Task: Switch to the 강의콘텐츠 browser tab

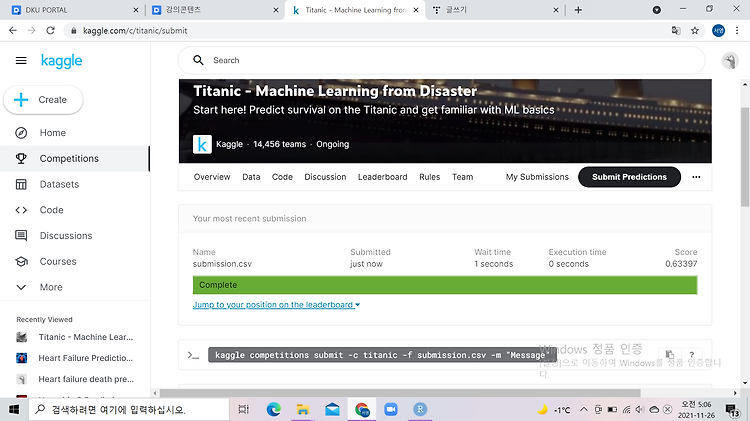Action: coord(214,10)
